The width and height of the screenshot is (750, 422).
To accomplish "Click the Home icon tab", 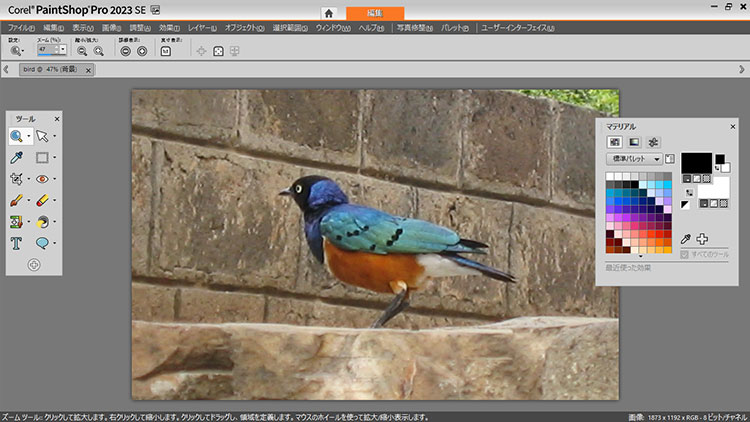I will 328,12.
